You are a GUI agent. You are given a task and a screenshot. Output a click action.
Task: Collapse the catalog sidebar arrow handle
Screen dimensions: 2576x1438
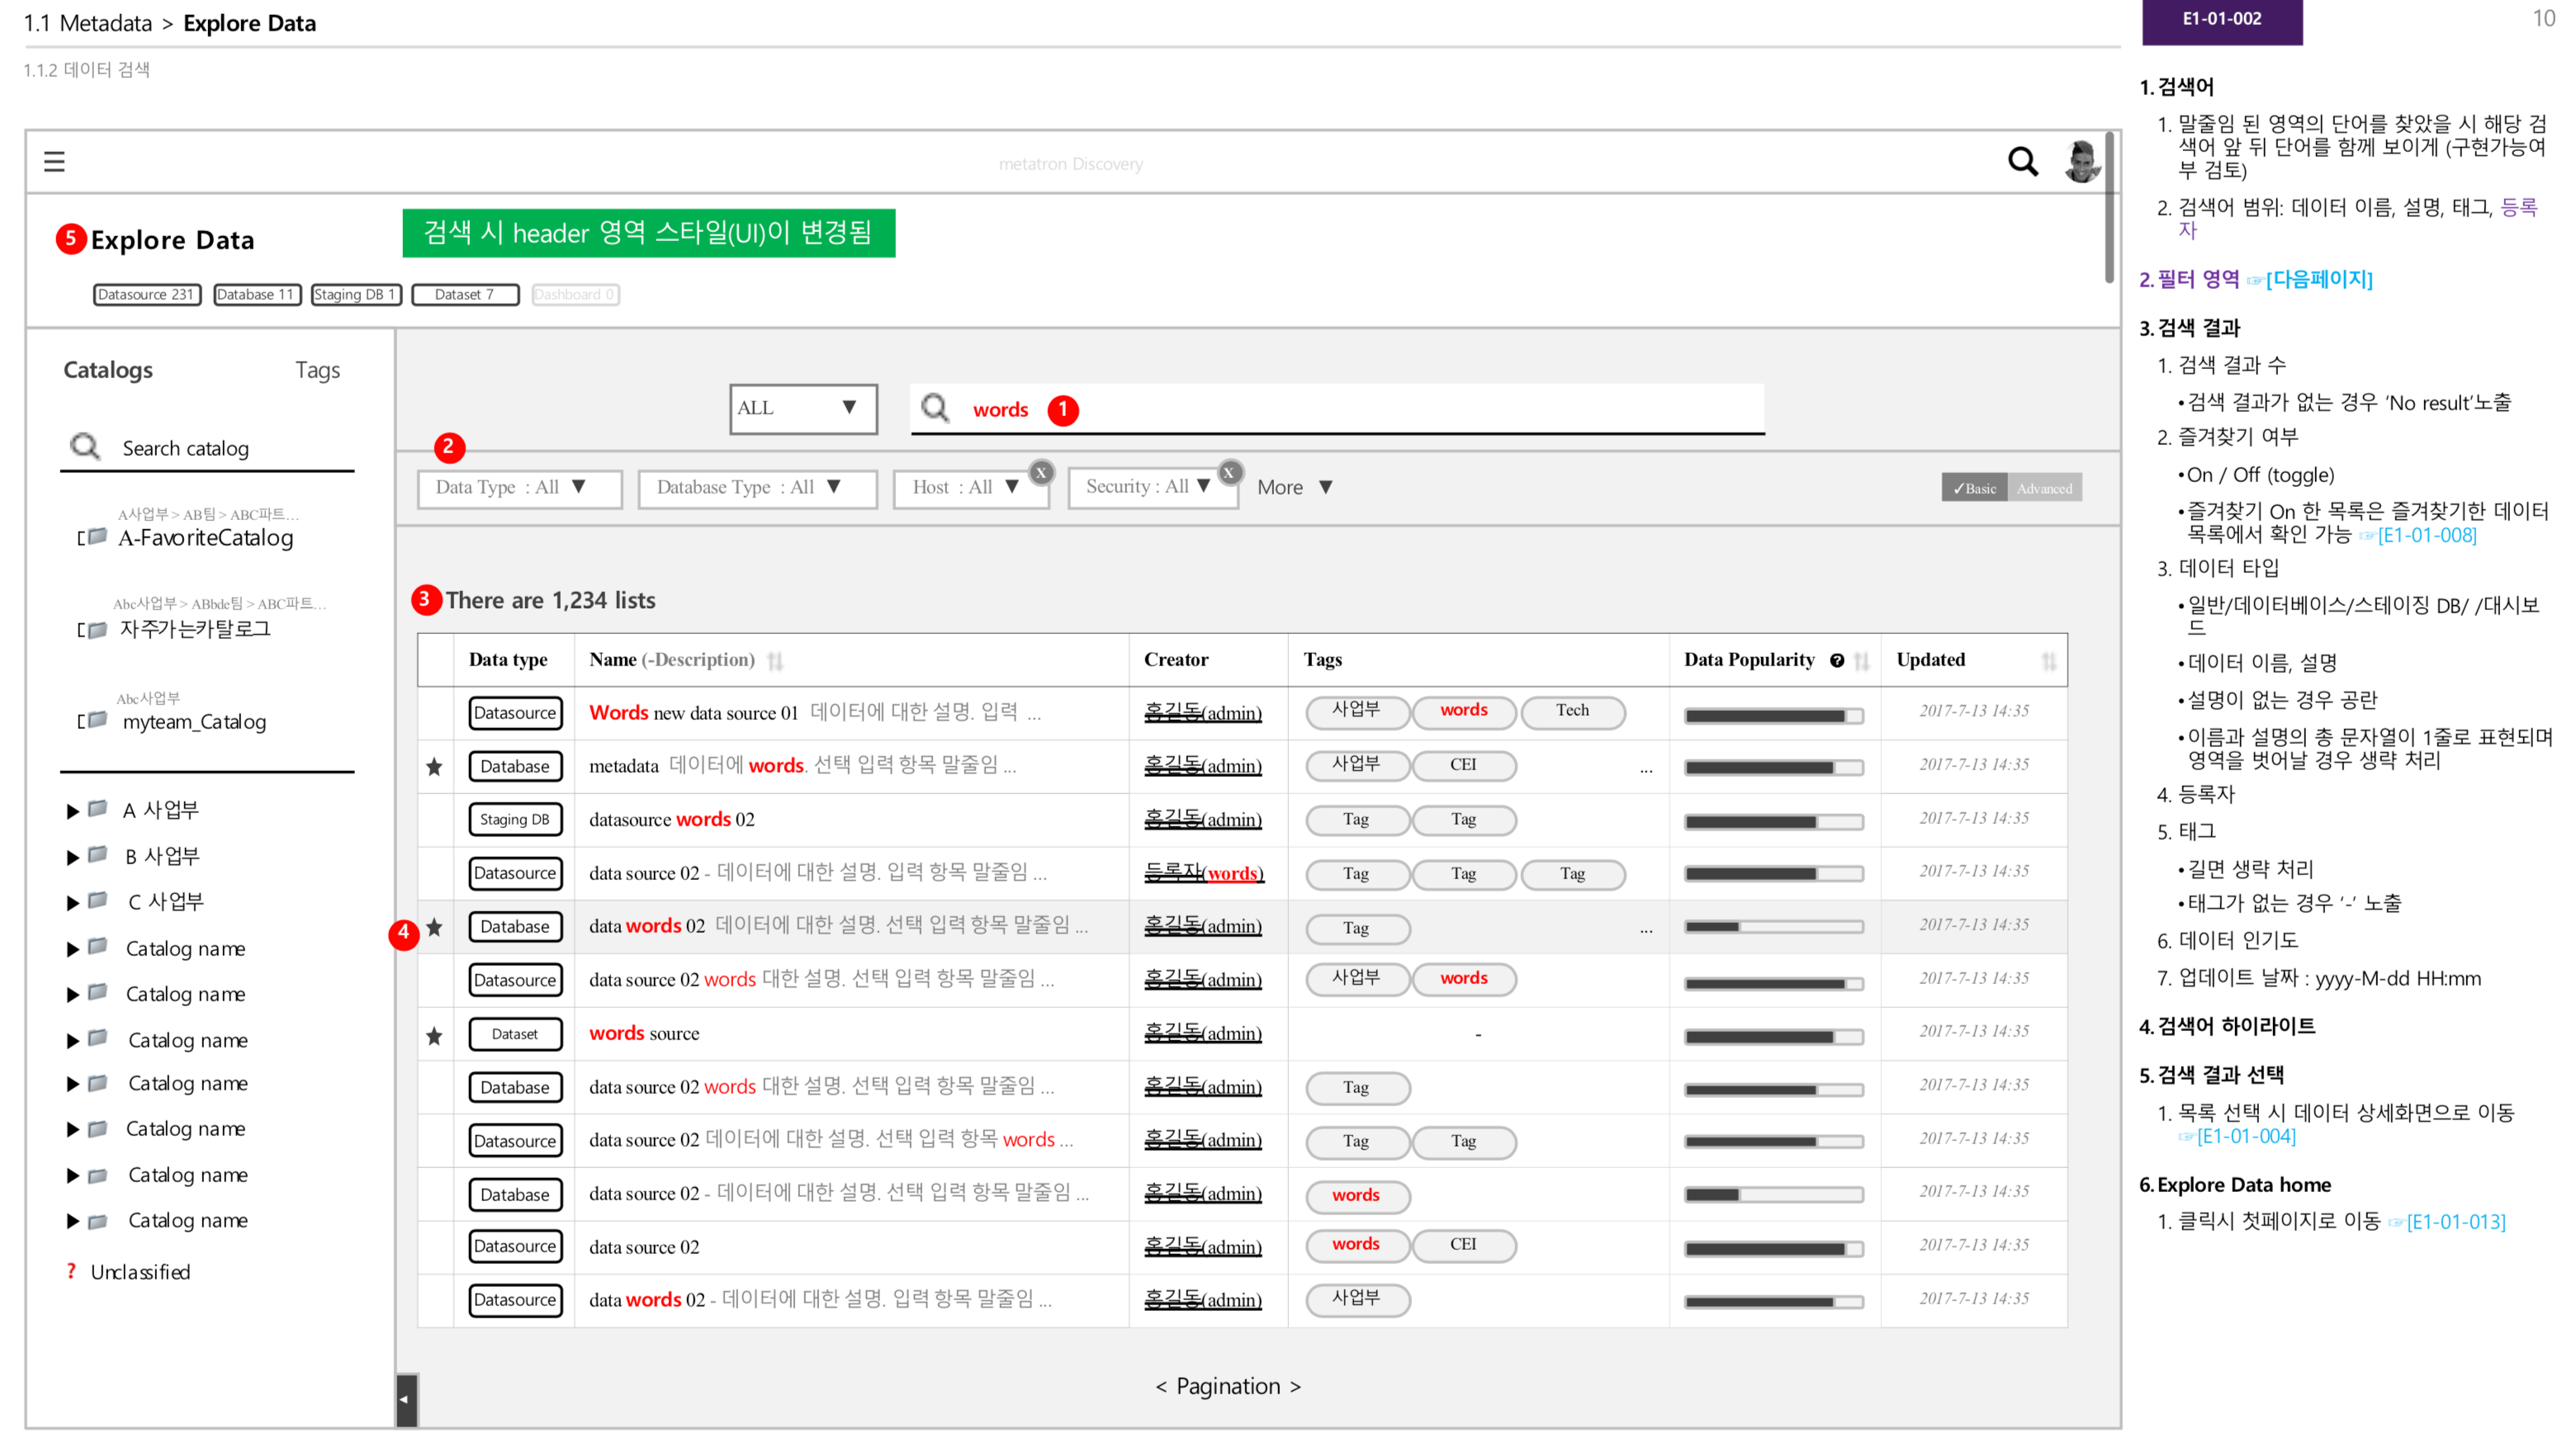[x=405, y=1398]
